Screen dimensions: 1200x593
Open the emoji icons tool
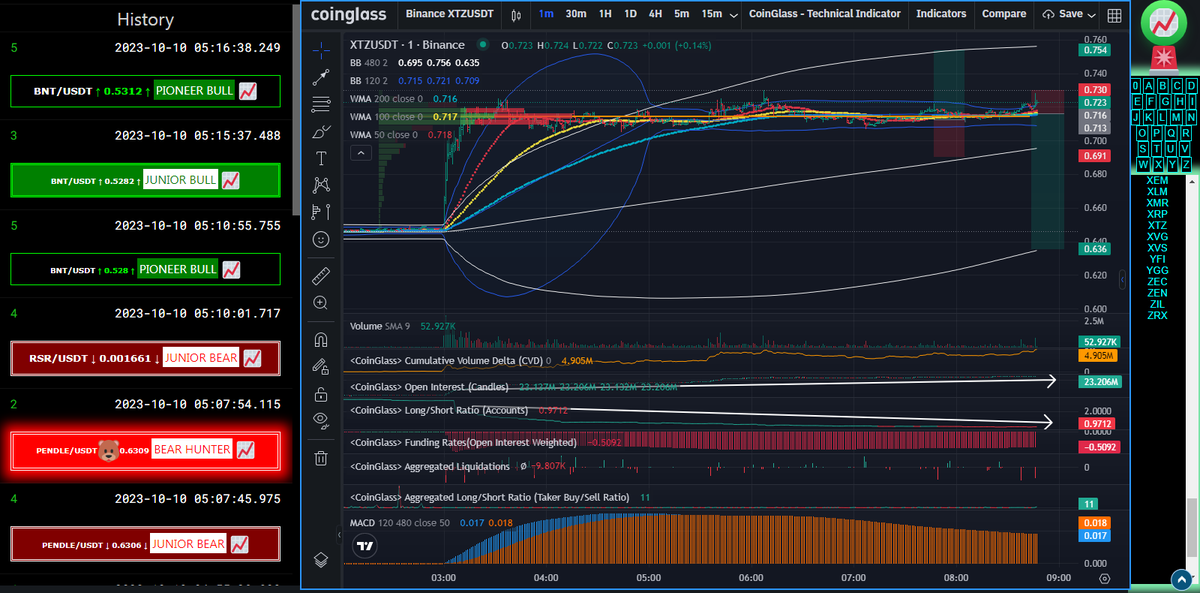[321, 239]
